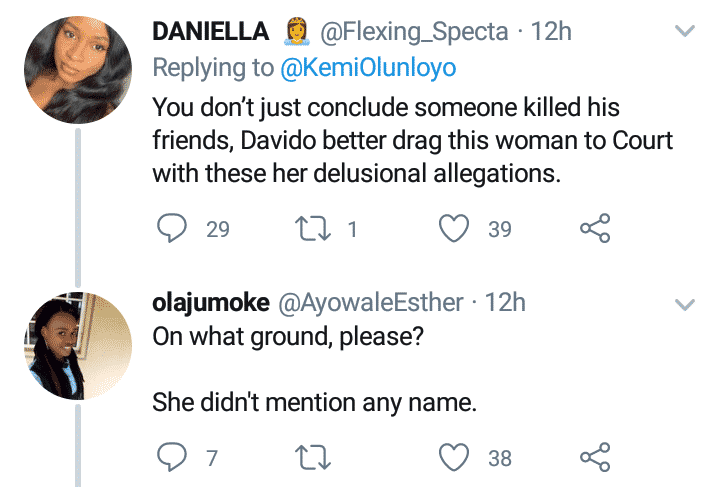Screen dimensions: 720x487
Task: Reply to olajumoke's tweet
Action: pyautogui.click(x=174, y=457)
